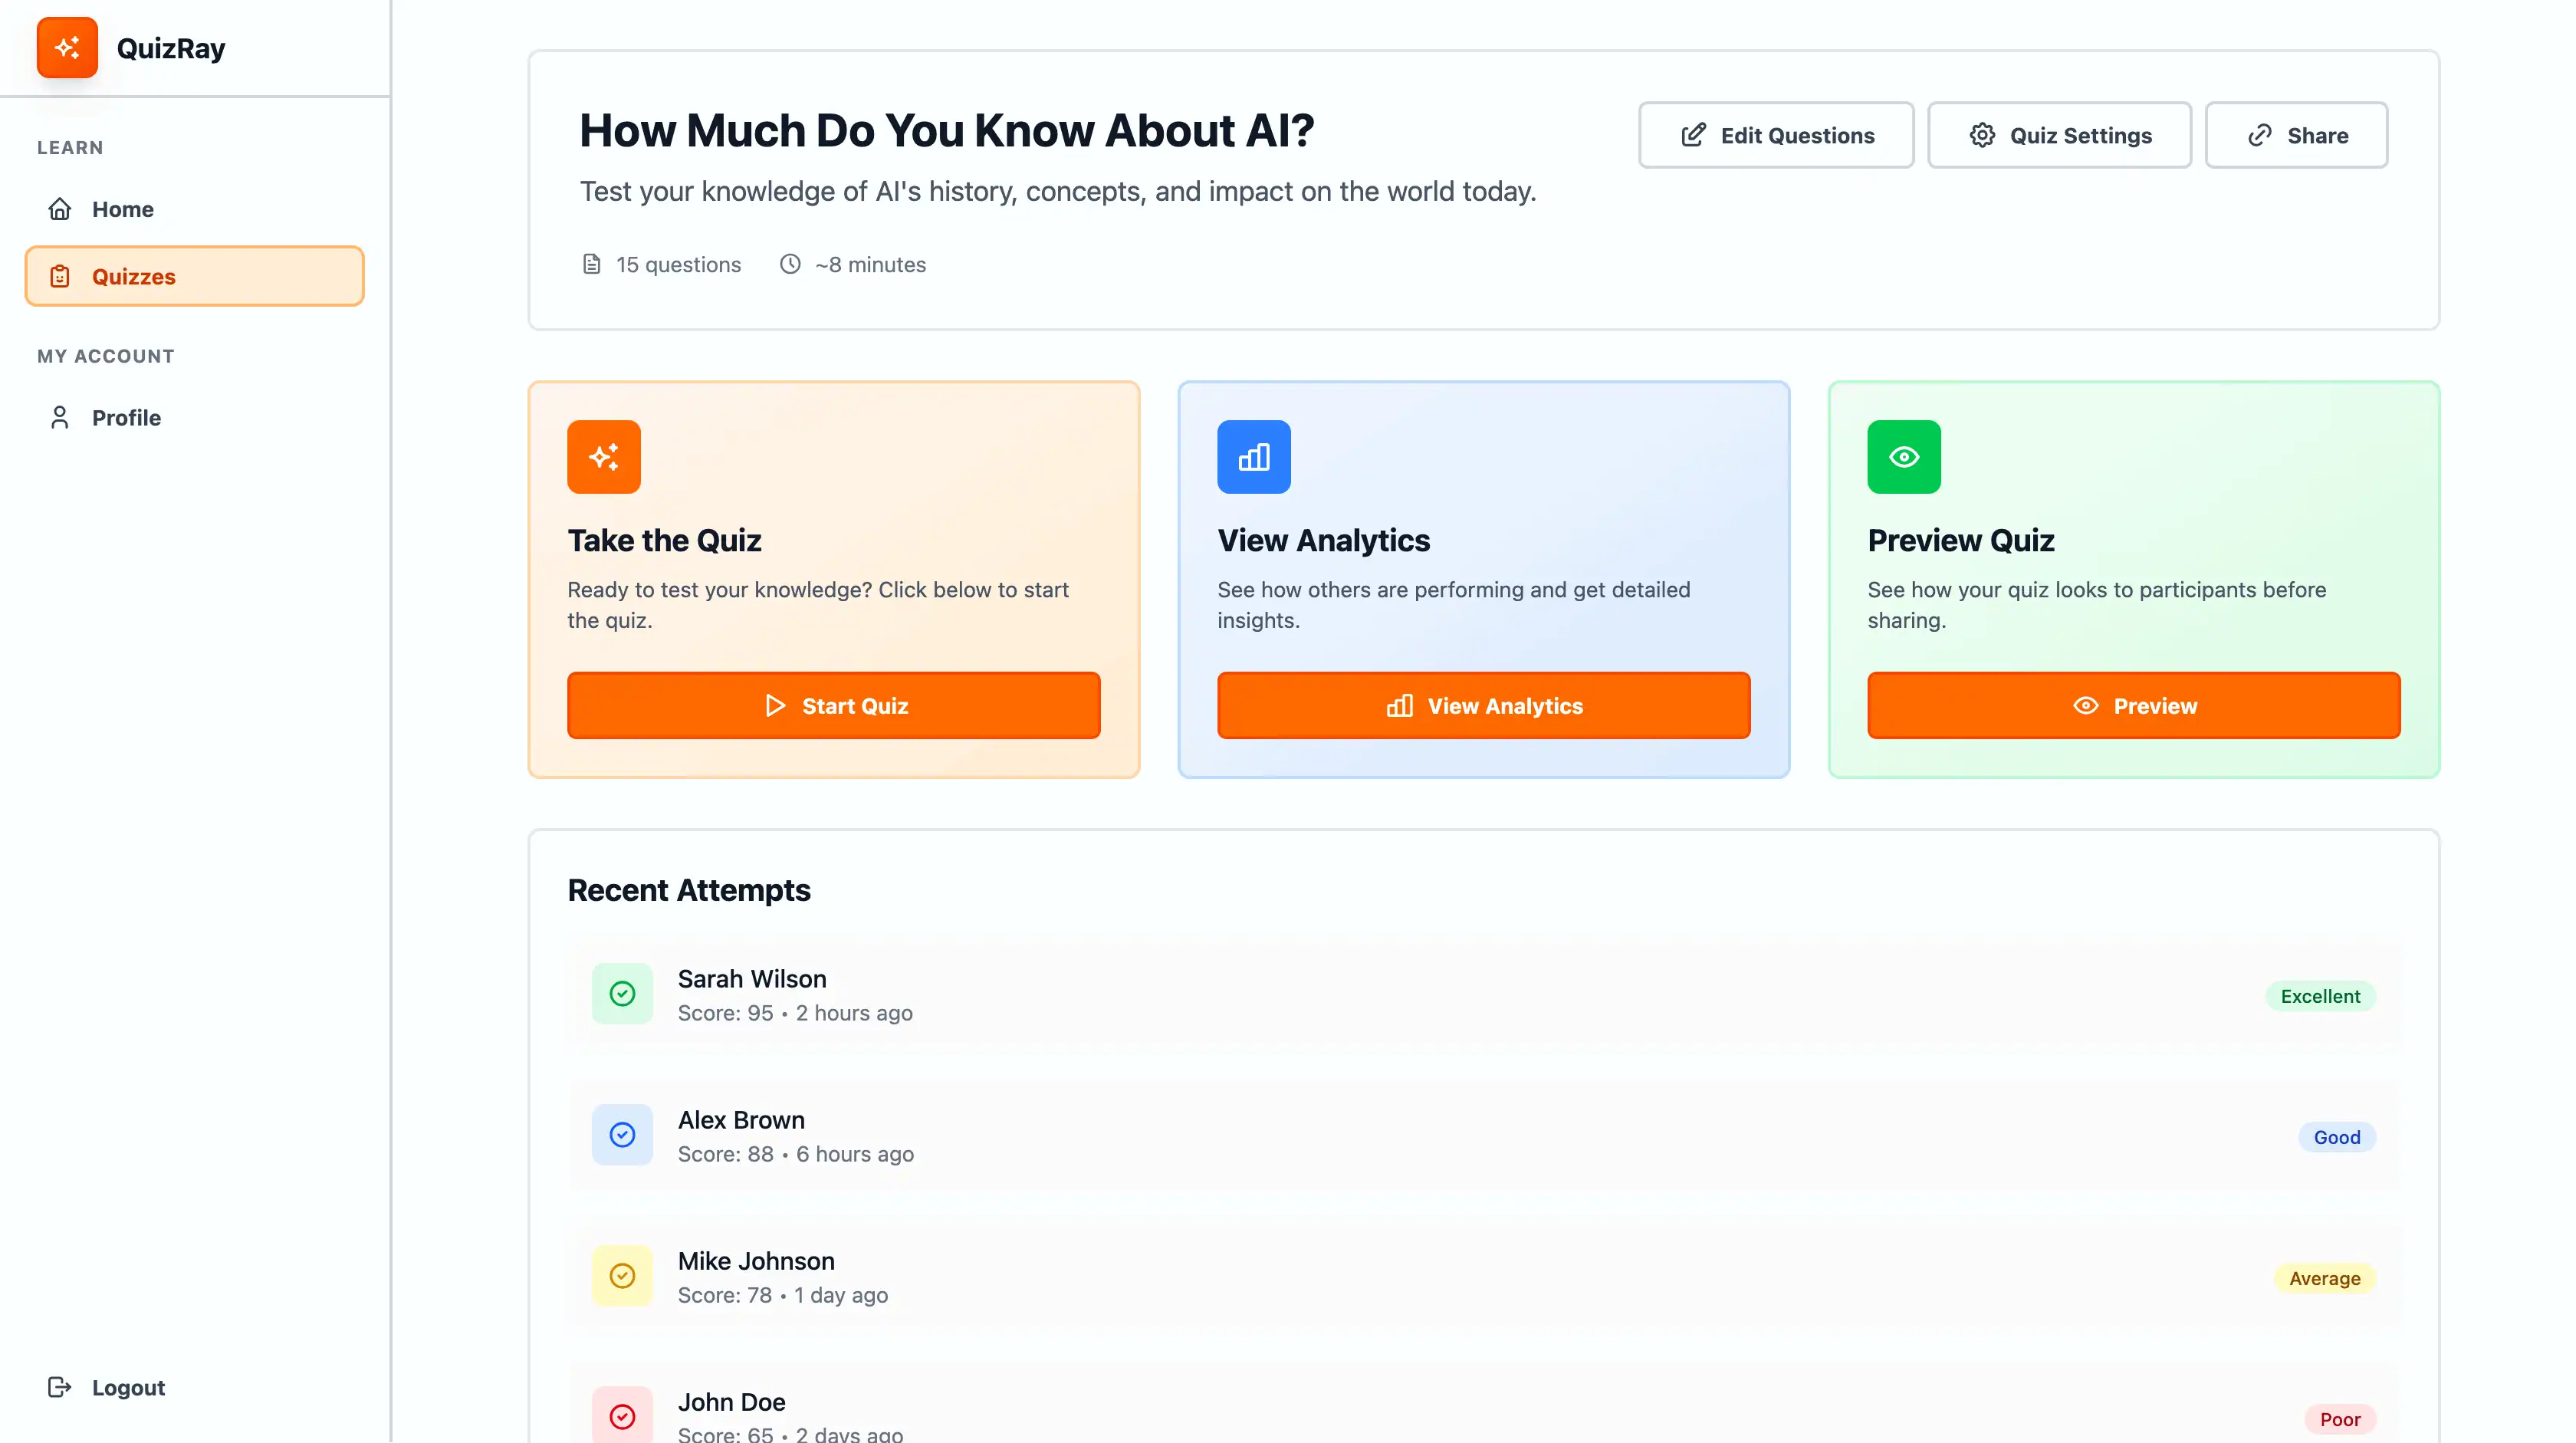Select Quizzes in the sidebar
The image size is (2576, 1443).
pos(194,276)
